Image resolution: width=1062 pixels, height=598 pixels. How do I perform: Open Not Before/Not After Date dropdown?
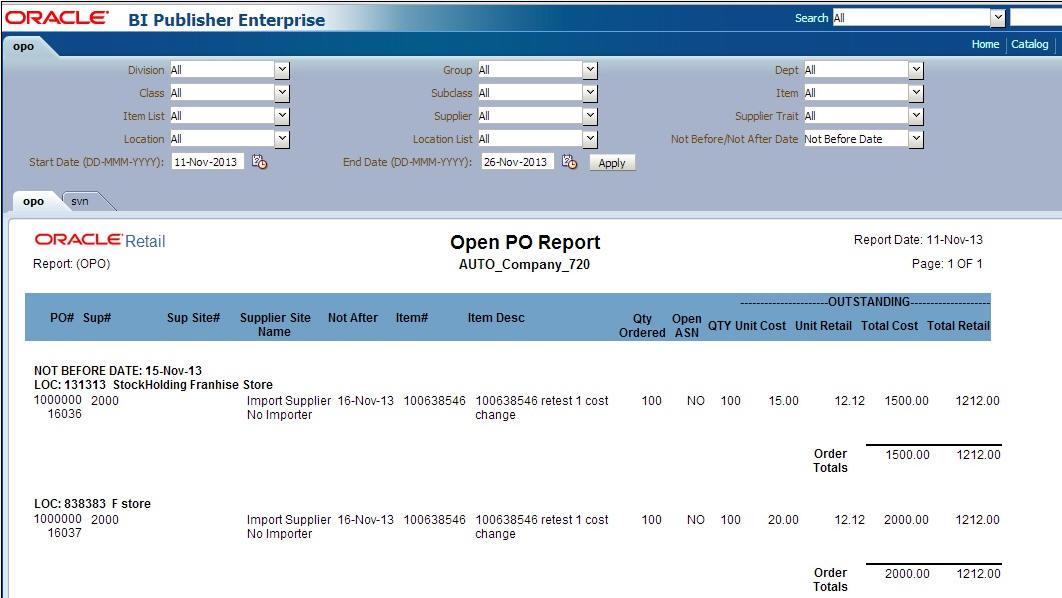tap(916, 139)
